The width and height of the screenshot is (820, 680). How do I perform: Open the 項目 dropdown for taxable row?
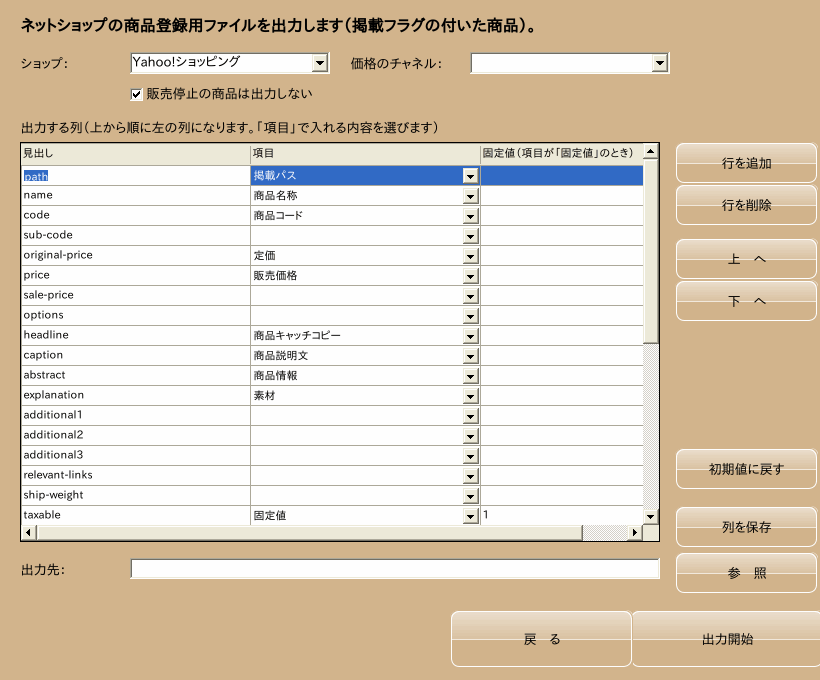(x=471, y=516)
